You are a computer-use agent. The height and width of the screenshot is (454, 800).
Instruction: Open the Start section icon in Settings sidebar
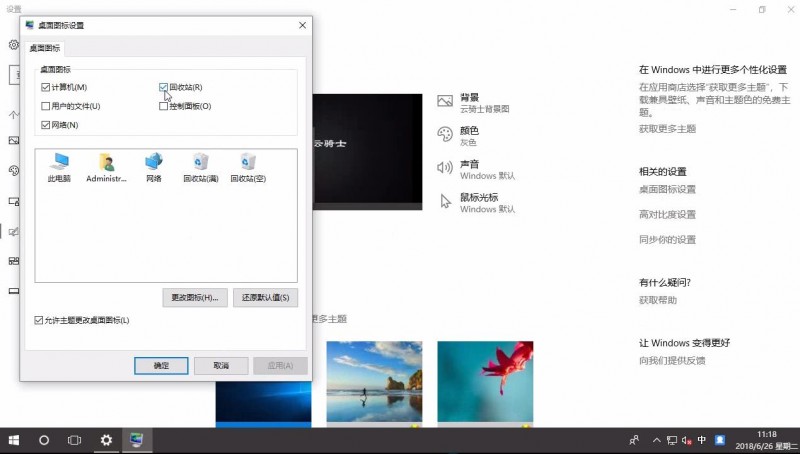(14, 261)
